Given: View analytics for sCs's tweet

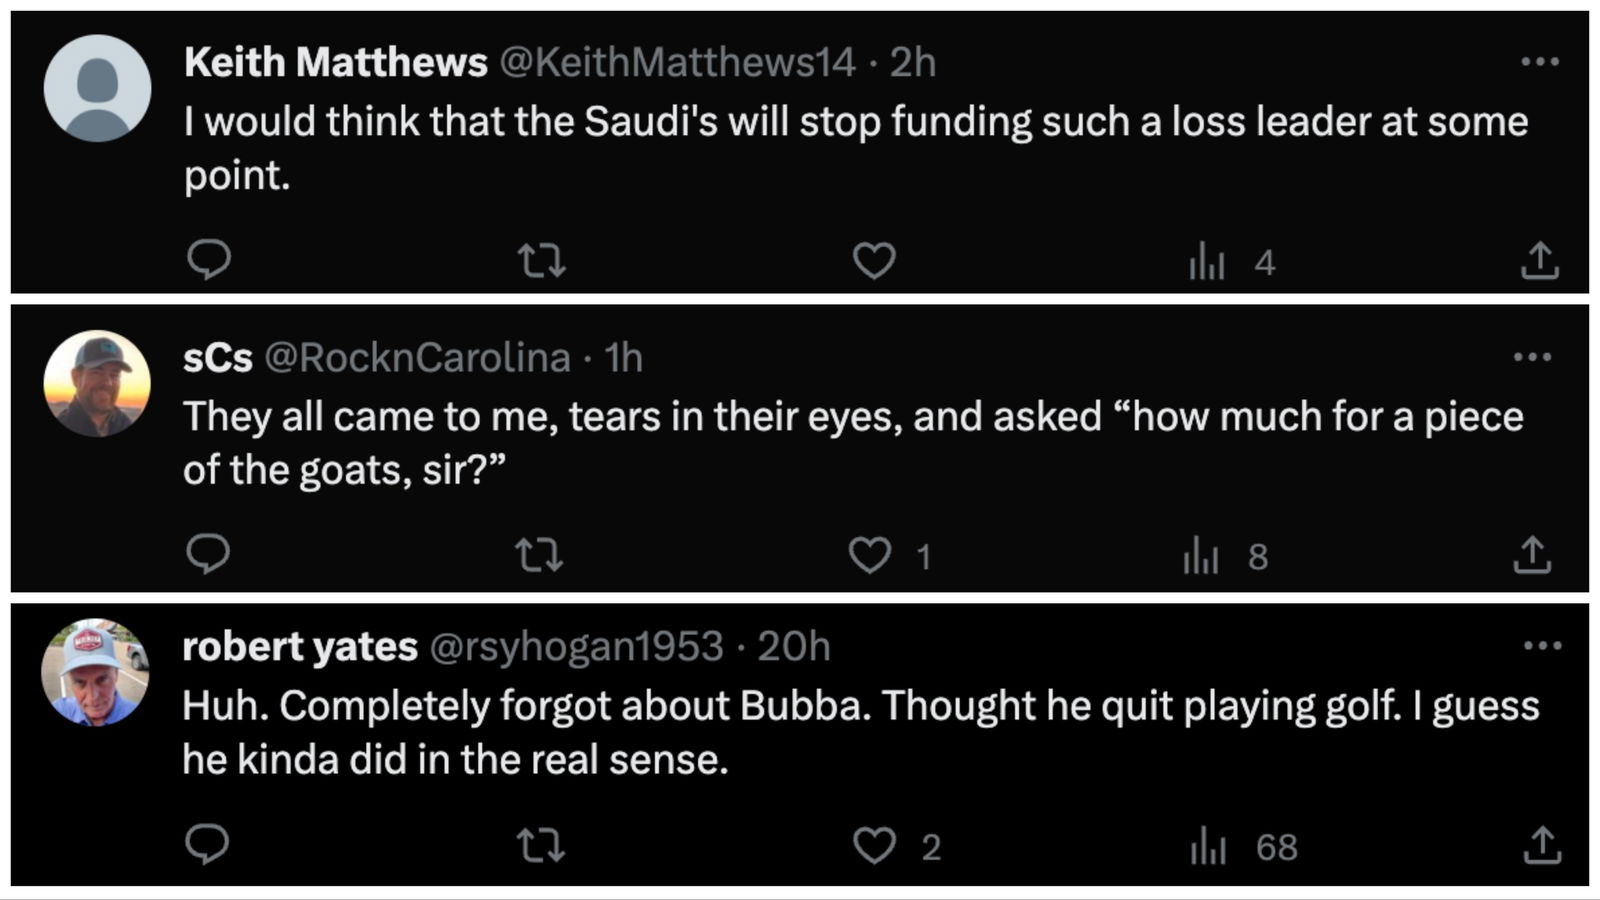Looking at the screenshot, I should 1202,556.
